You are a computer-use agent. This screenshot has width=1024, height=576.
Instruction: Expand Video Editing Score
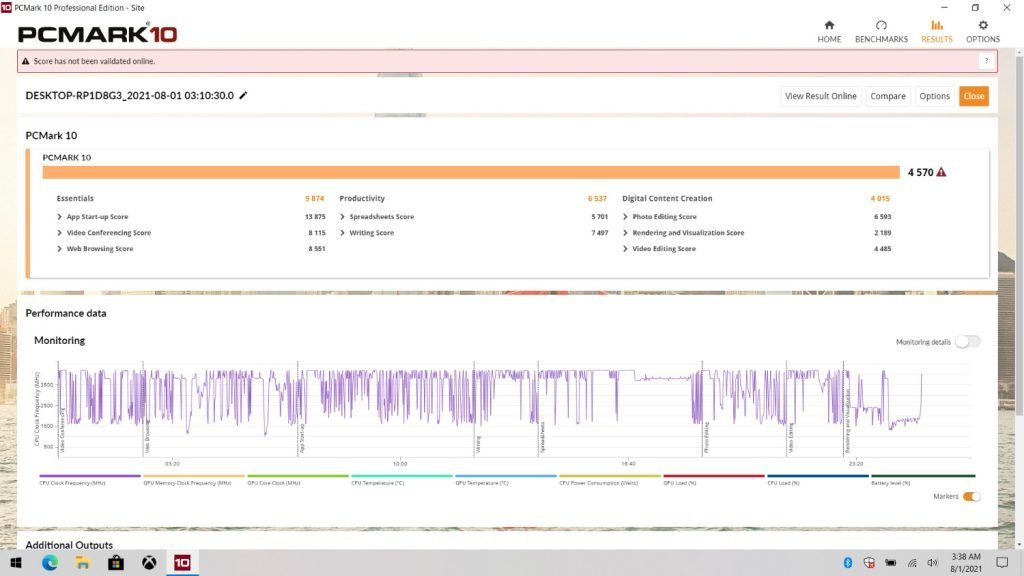pos(625,249)
